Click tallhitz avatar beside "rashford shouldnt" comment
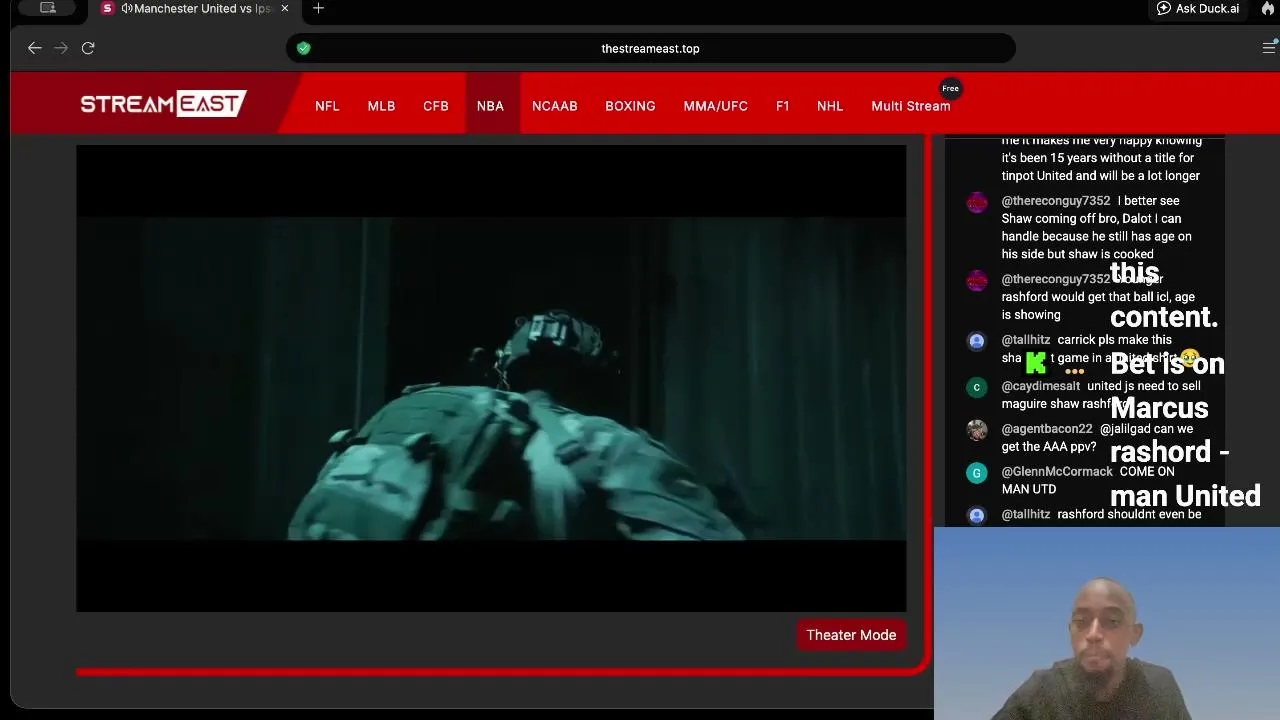The image size is (1280, 720). (977, 515)
